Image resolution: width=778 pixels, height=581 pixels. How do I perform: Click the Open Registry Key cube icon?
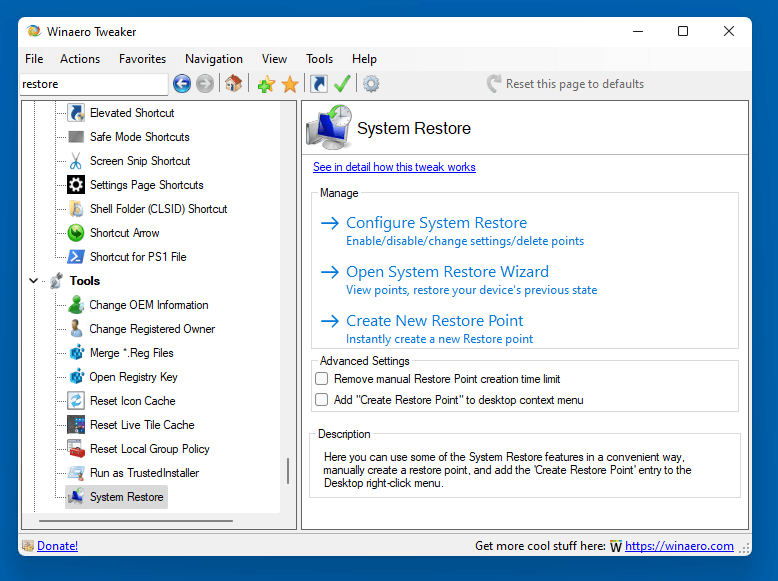pyautogui.click(x=76, y=377)
